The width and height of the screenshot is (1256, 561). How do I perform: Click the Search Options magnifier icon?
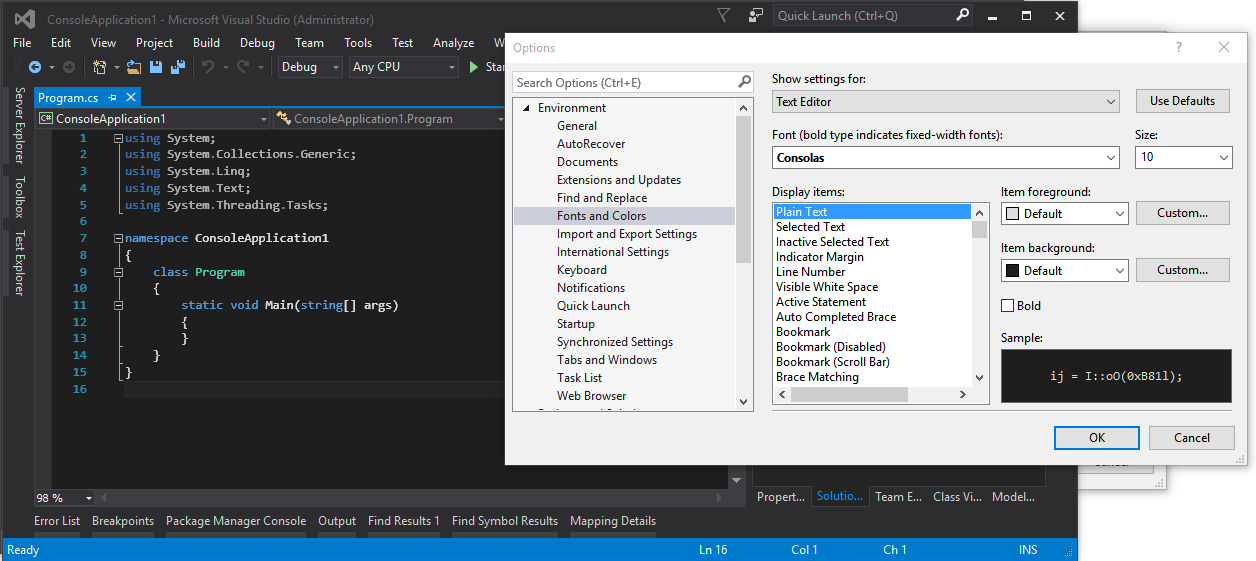point(745,82)
